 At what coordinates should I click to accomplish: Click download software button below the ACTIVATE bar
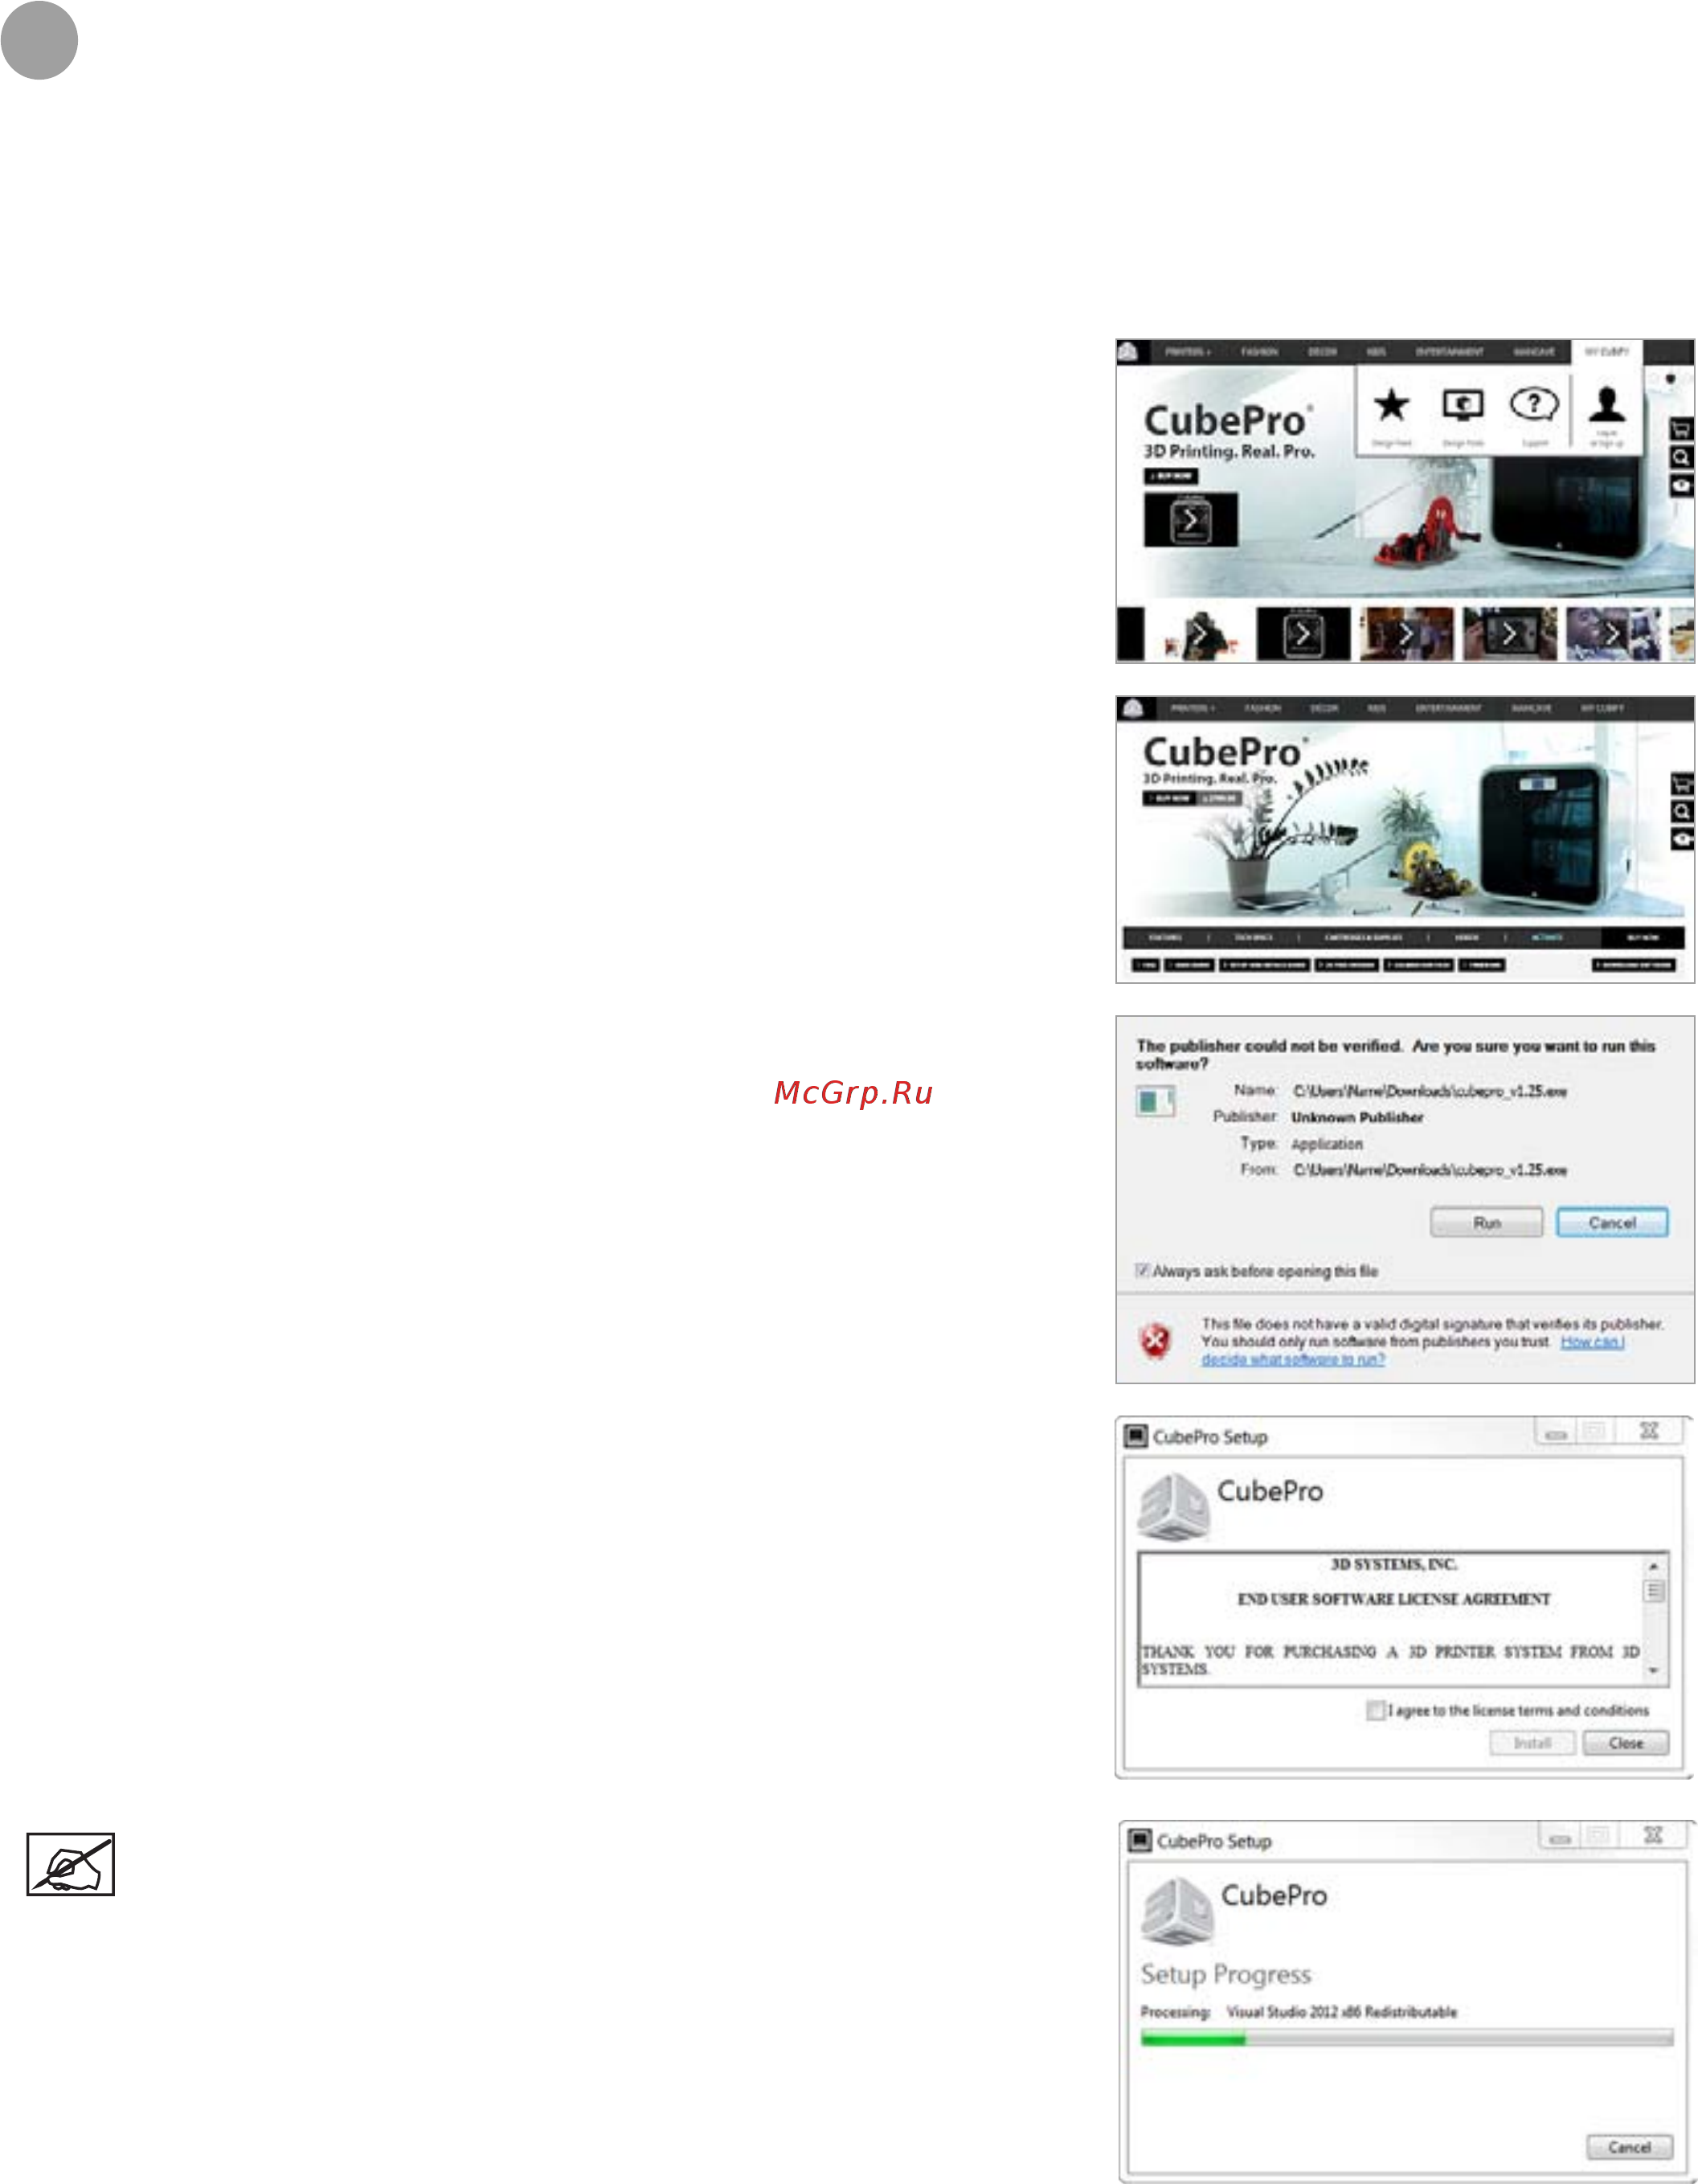pos(1634,965)
